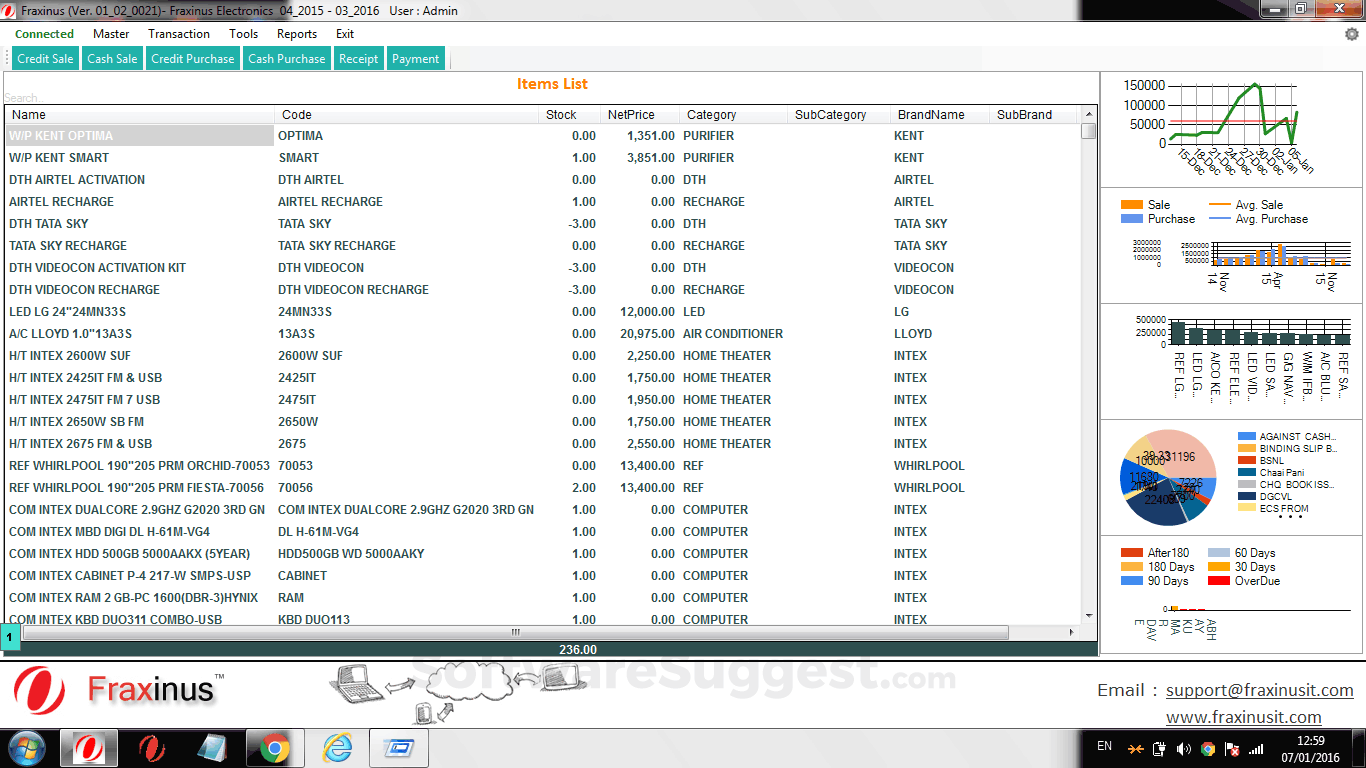This screenshot has width=1366, height=768.
Task: Click the support@fraxinusit.com email link
Action: (x=1259, y=690)
